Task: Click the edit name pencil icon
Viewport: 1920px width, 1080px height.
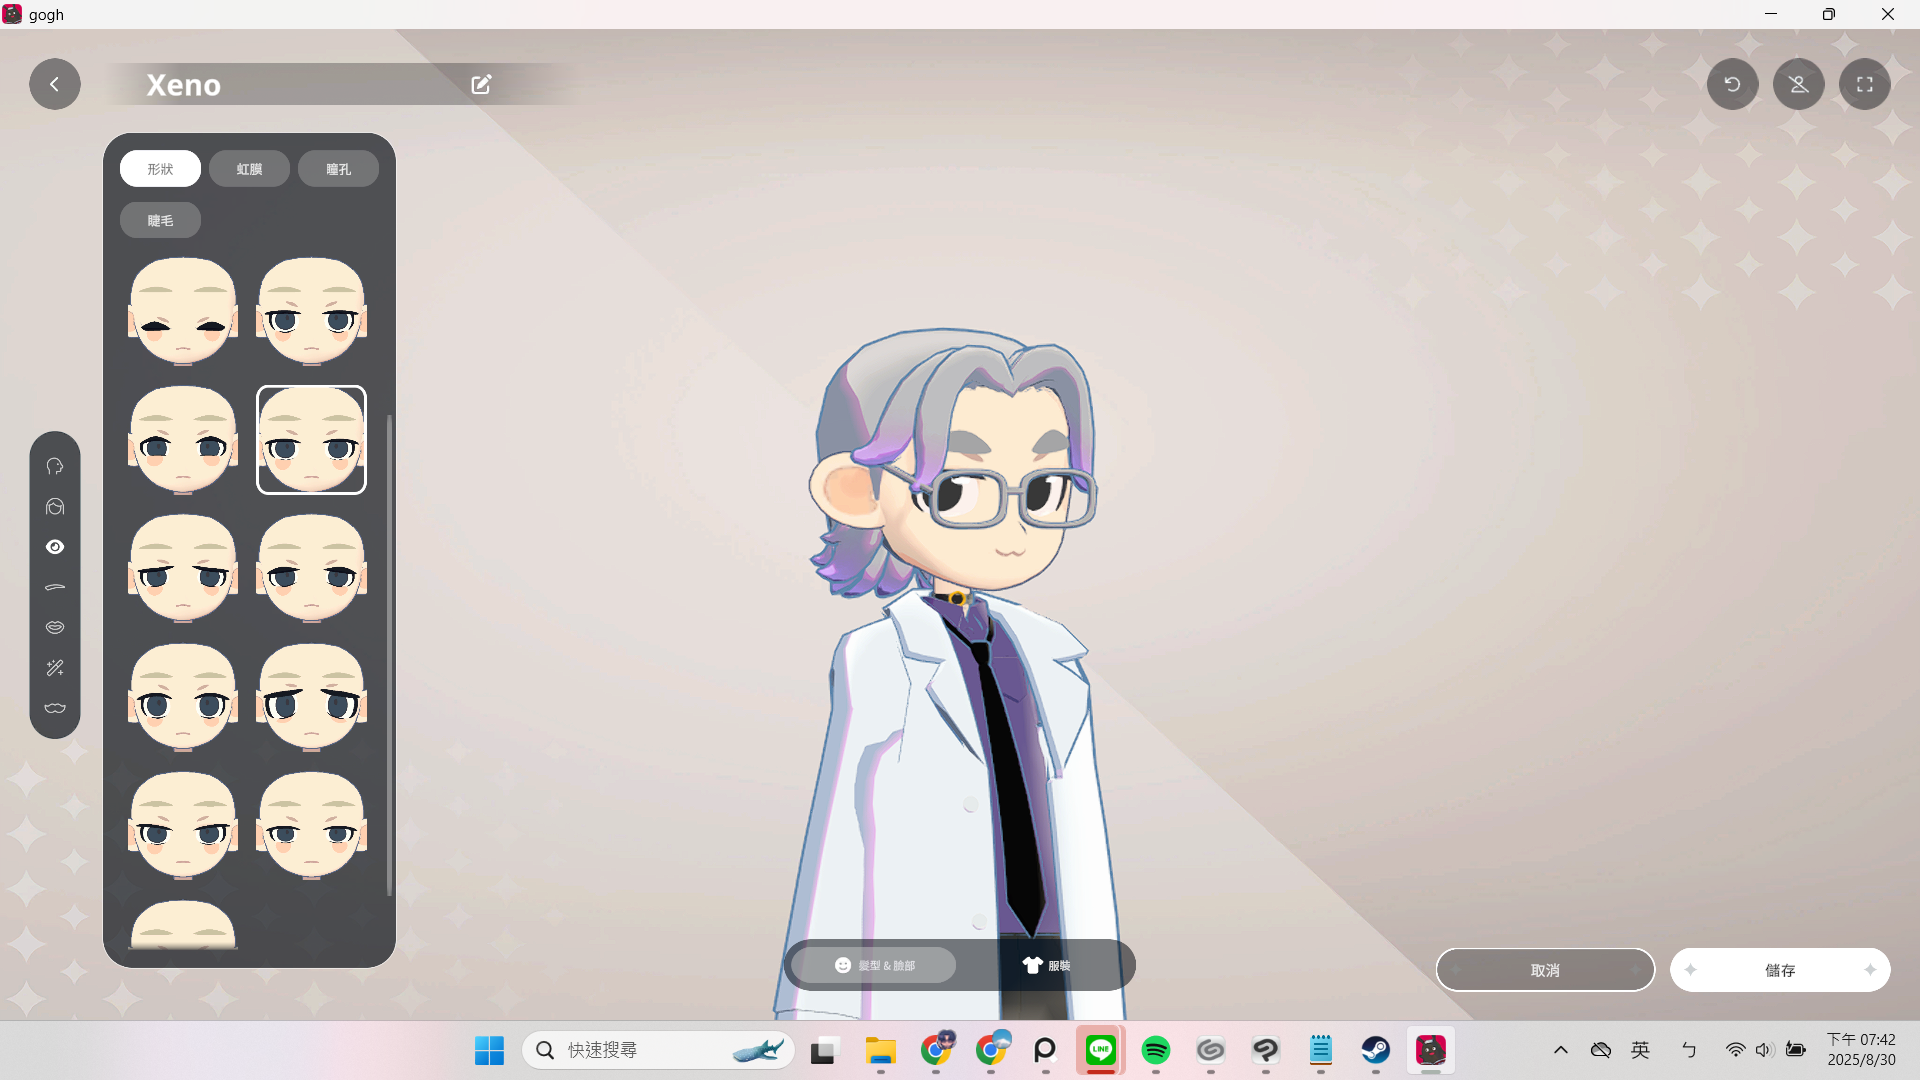Action: pos(481,85)
